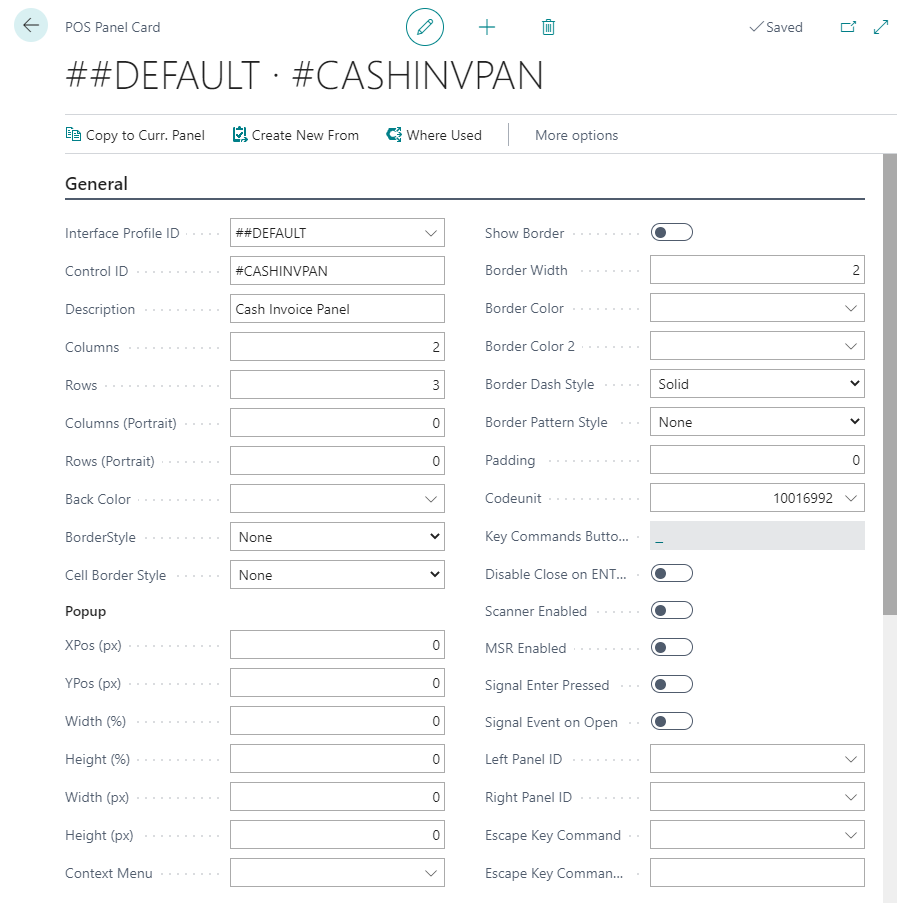This screenshot has width=923, height=903.
Task: Open the Codeunit lookup dropdown
Action: click(850, 498)
